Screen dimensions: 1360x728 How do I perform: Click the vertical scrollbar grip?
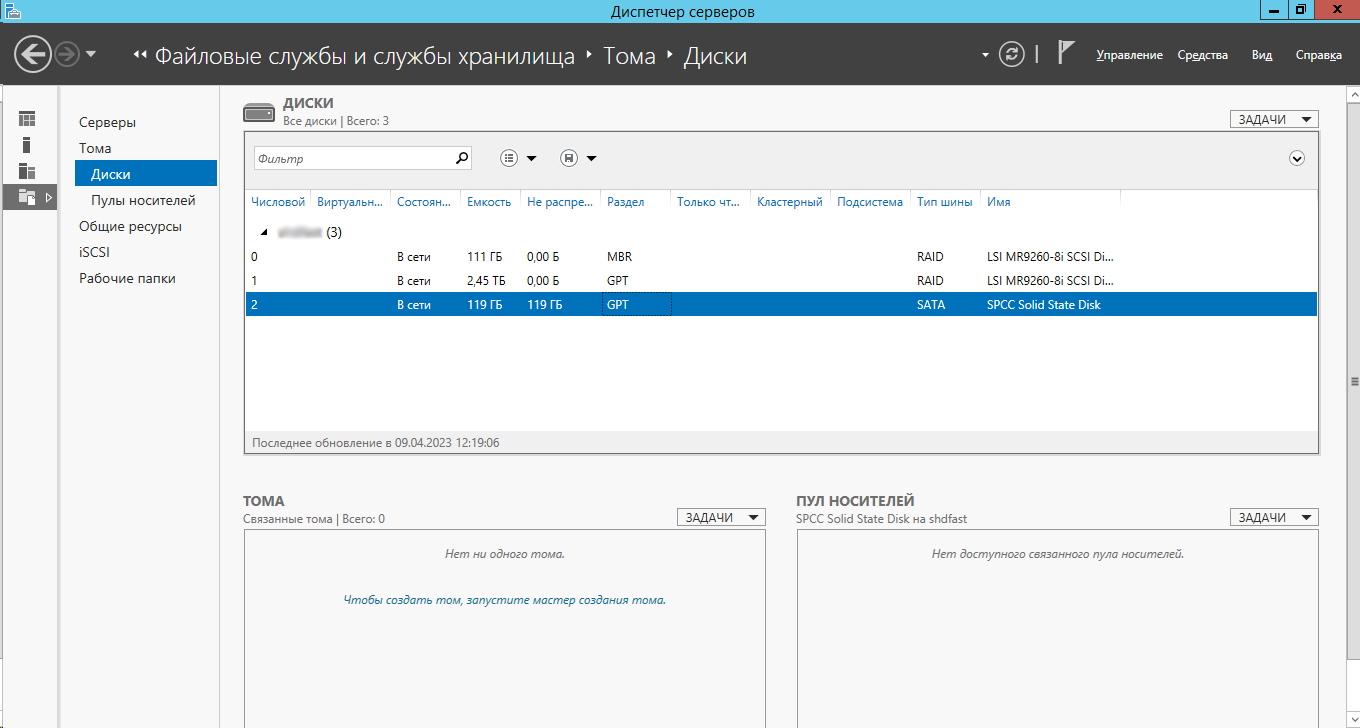coord(1354,381)
